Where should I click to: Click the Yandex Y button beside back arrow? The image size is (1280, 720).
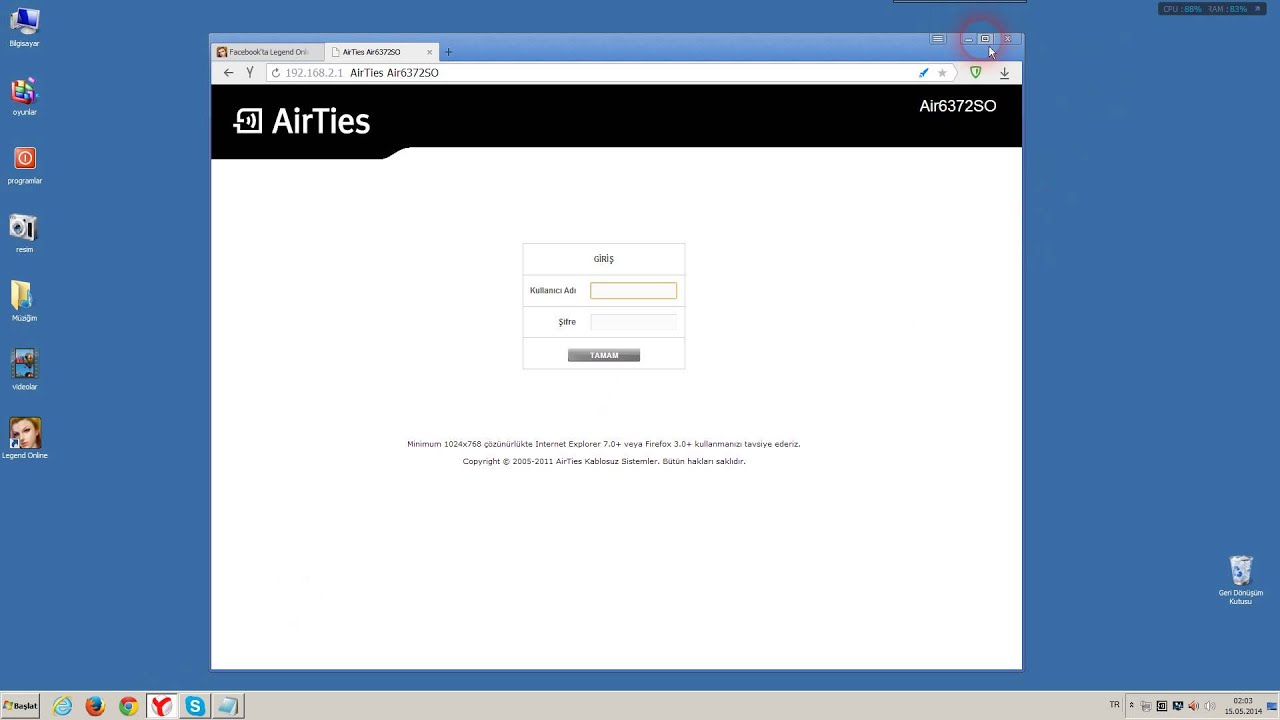click(x=250, y=73)
